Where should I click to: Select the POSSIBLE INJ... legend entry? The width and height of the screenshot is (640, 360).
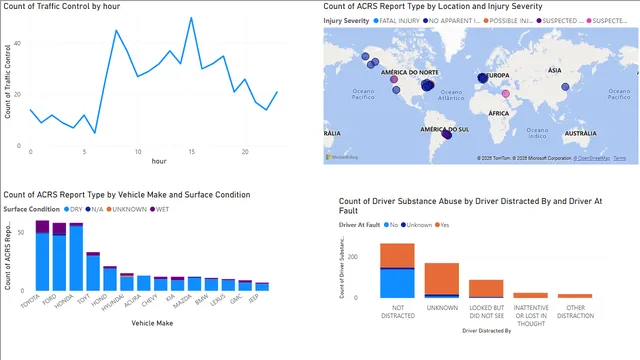pos(508,21)
